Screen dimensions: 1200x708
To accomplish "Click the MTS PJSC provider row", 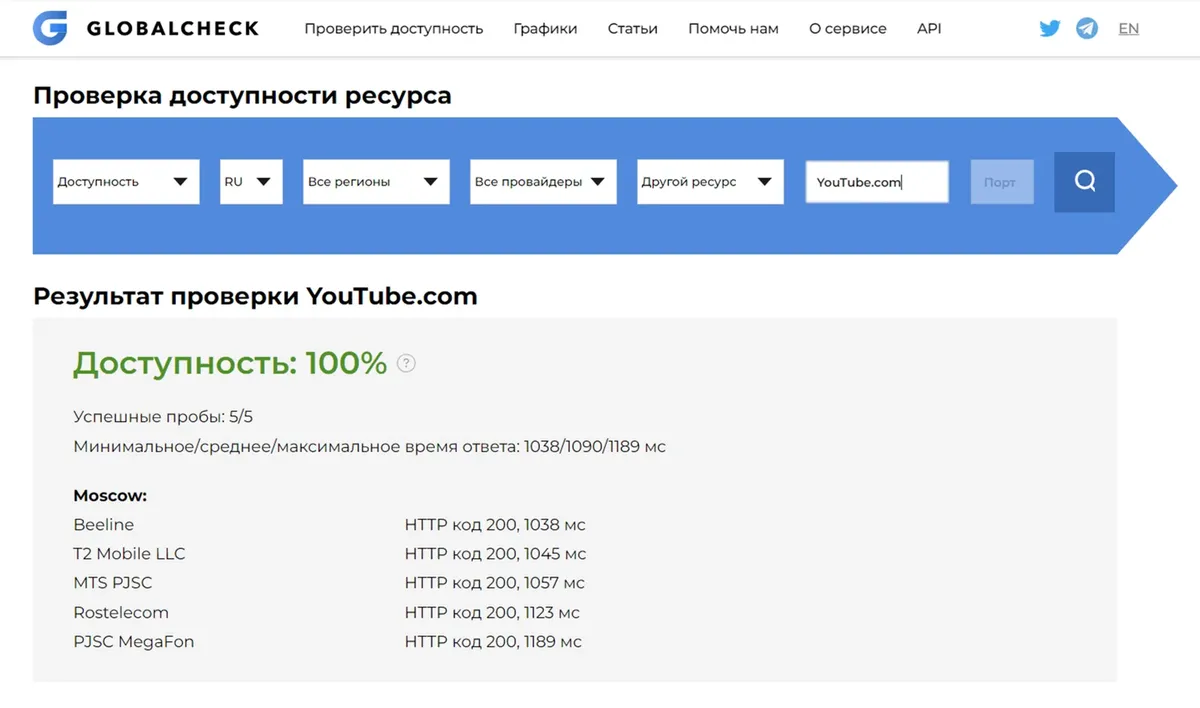I will (x=113, y=582).
